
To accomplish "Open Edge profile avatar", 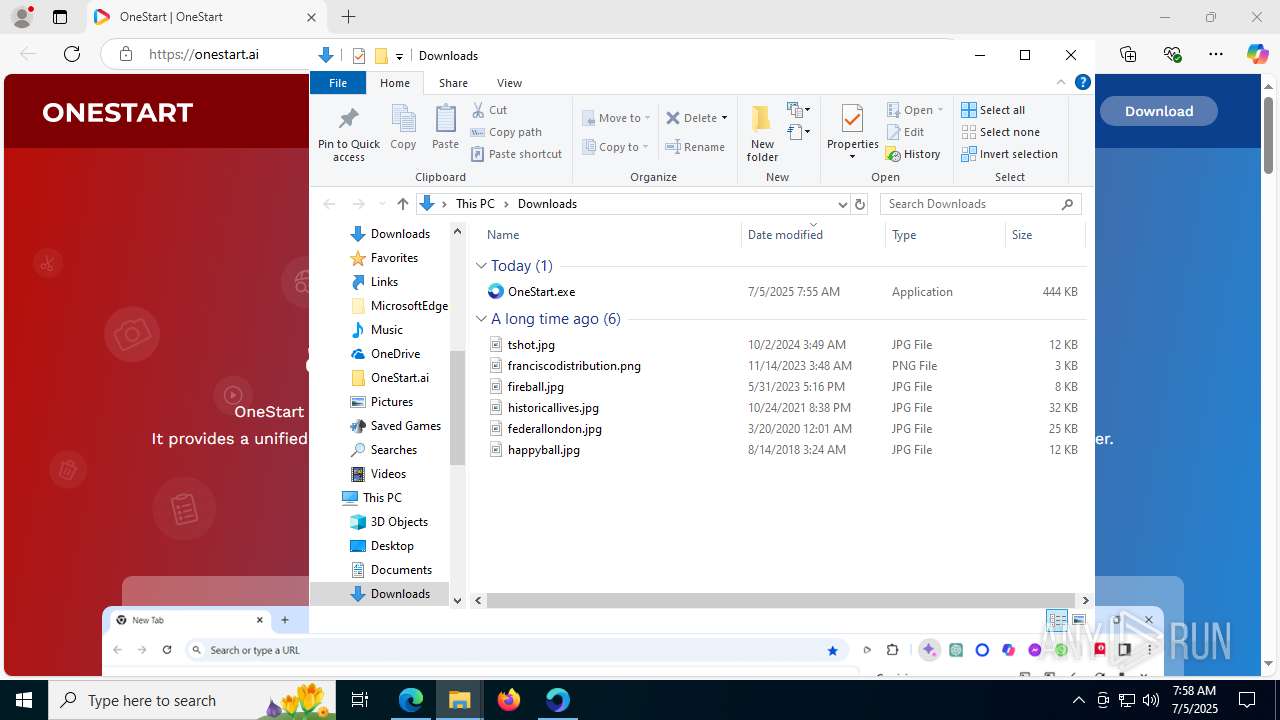I will pos(21,17).
